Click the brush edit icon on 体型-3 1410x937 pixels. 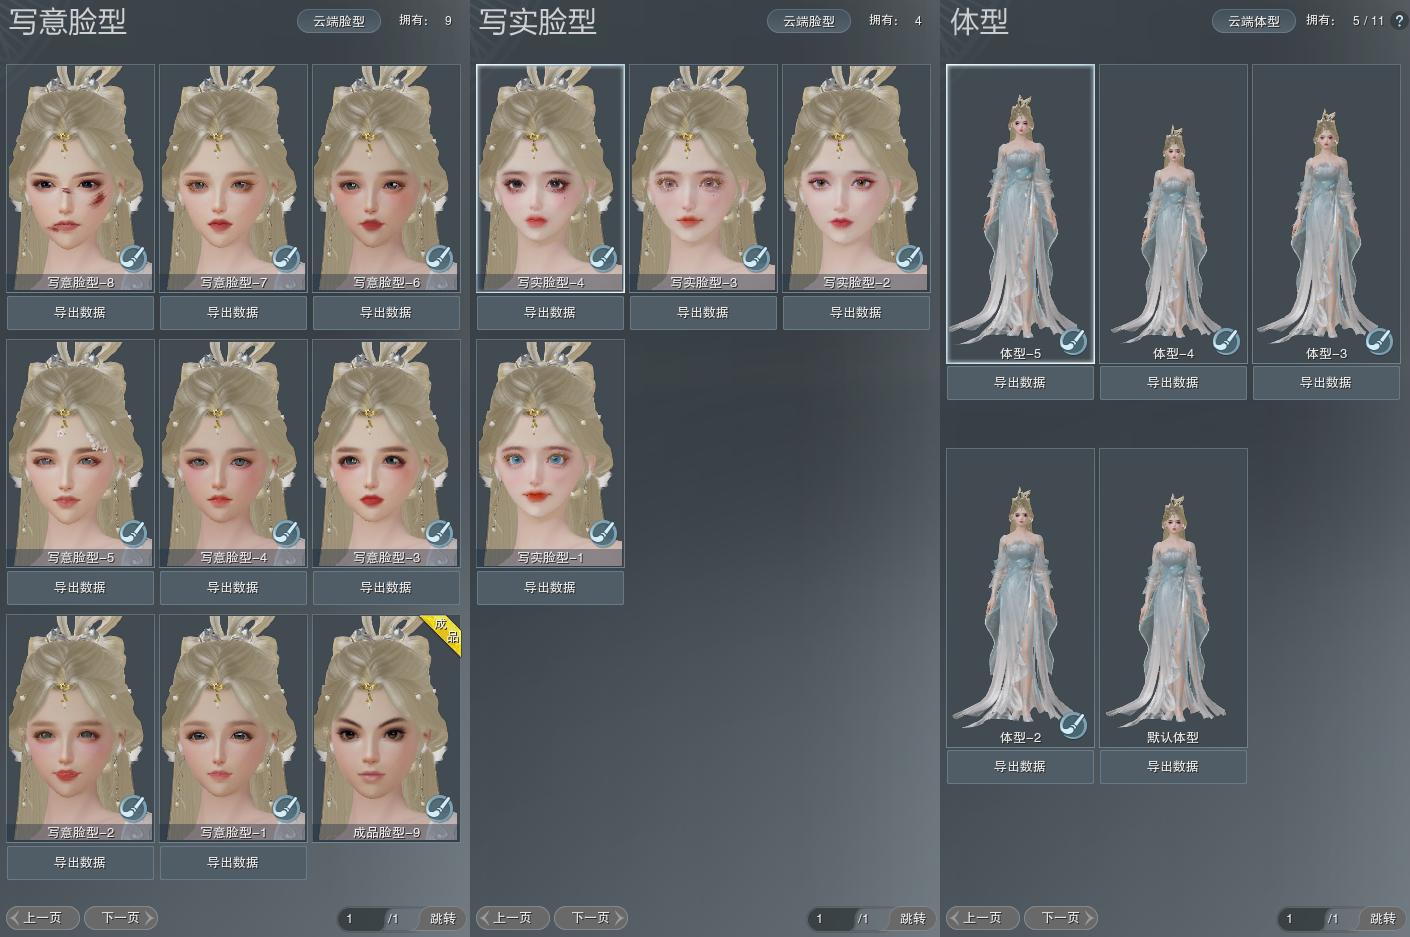coord(1379,342)
